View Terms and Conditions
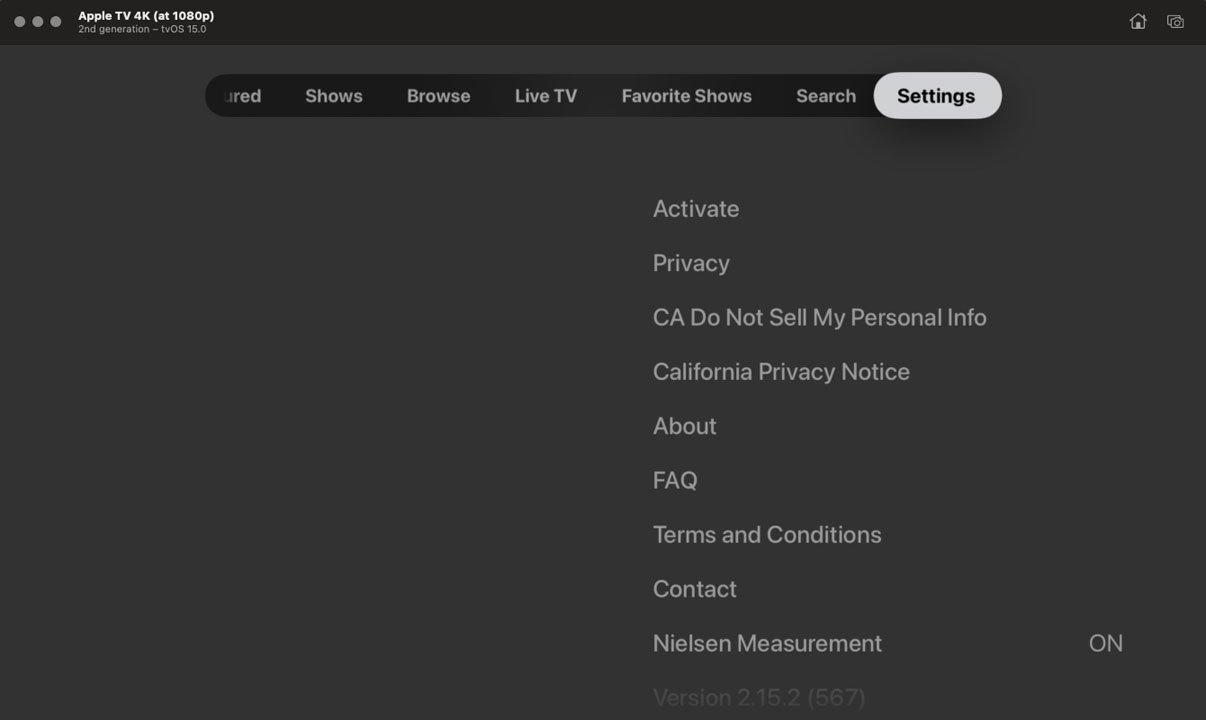 [x=766, y=535]
